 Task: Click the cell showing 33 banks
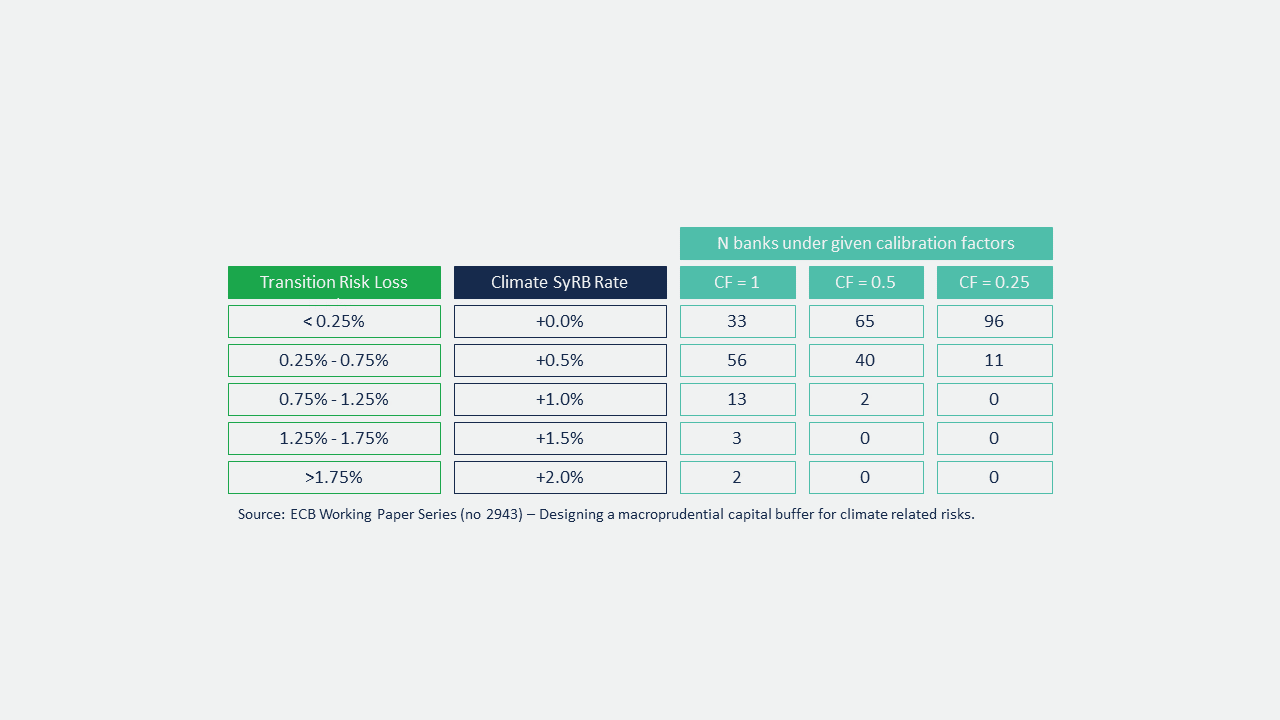[x=737, y=321]
